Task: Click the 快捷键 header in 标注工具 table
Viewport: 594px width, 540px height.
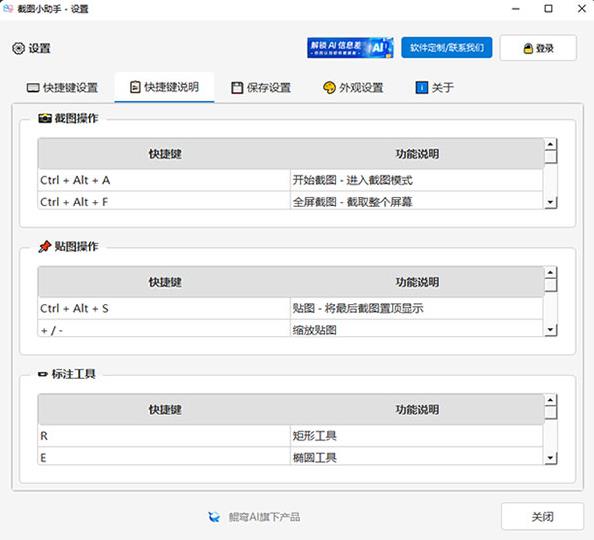Action: 164,410
